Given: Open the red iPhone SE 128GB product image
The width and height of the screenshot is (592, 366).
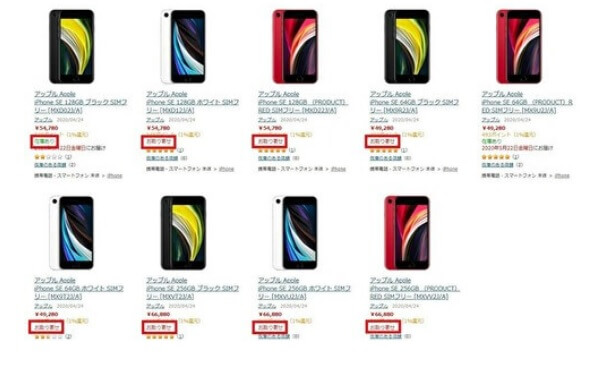Looking at the screenshot, I should click(295, 46).
